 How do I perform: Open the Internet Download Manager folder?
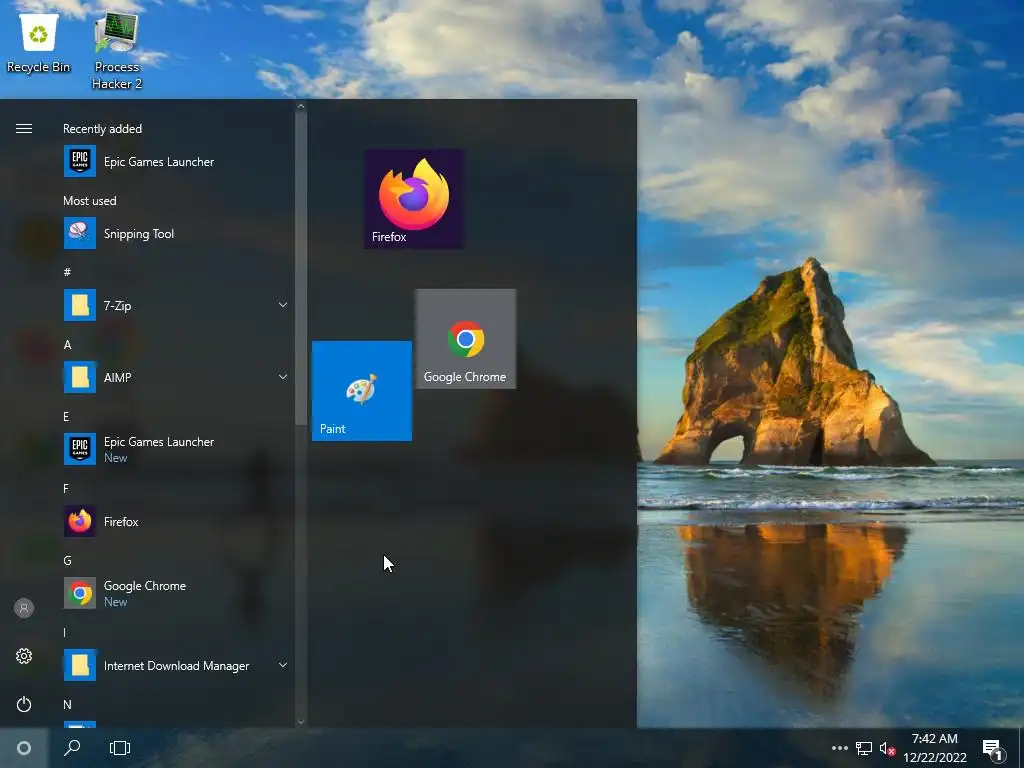tap(175, 665)
